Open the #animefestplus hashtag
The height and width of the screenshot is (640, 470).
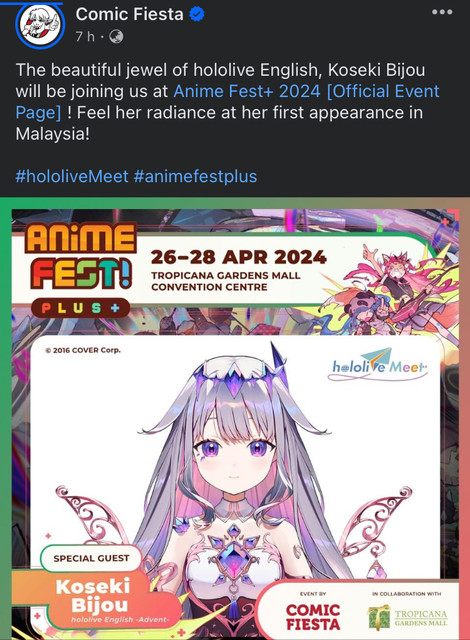[195, 176]
